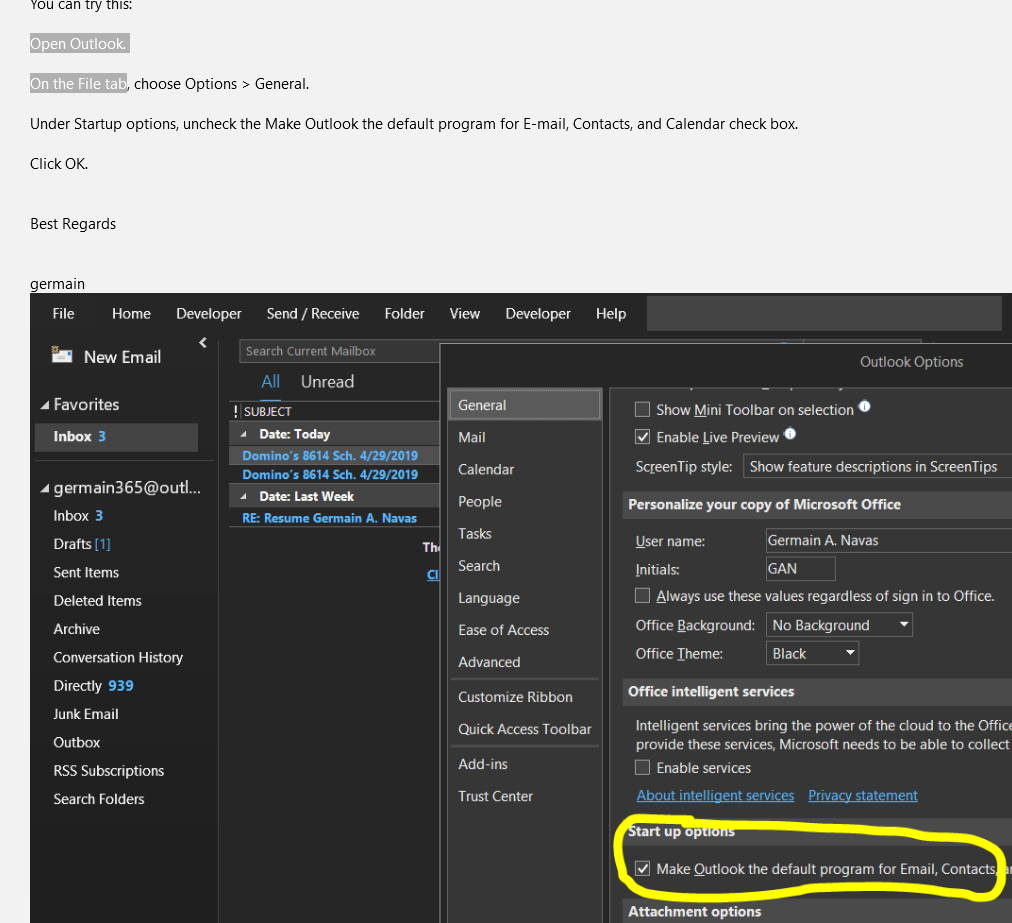Collapse the folder pane with the chevron arrow

pos(203,343)
